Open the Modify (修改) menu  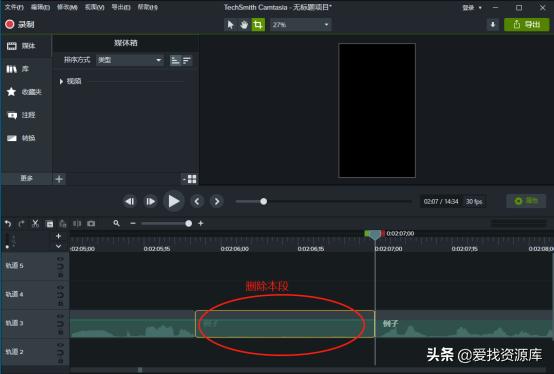click(x=67, y=7)
